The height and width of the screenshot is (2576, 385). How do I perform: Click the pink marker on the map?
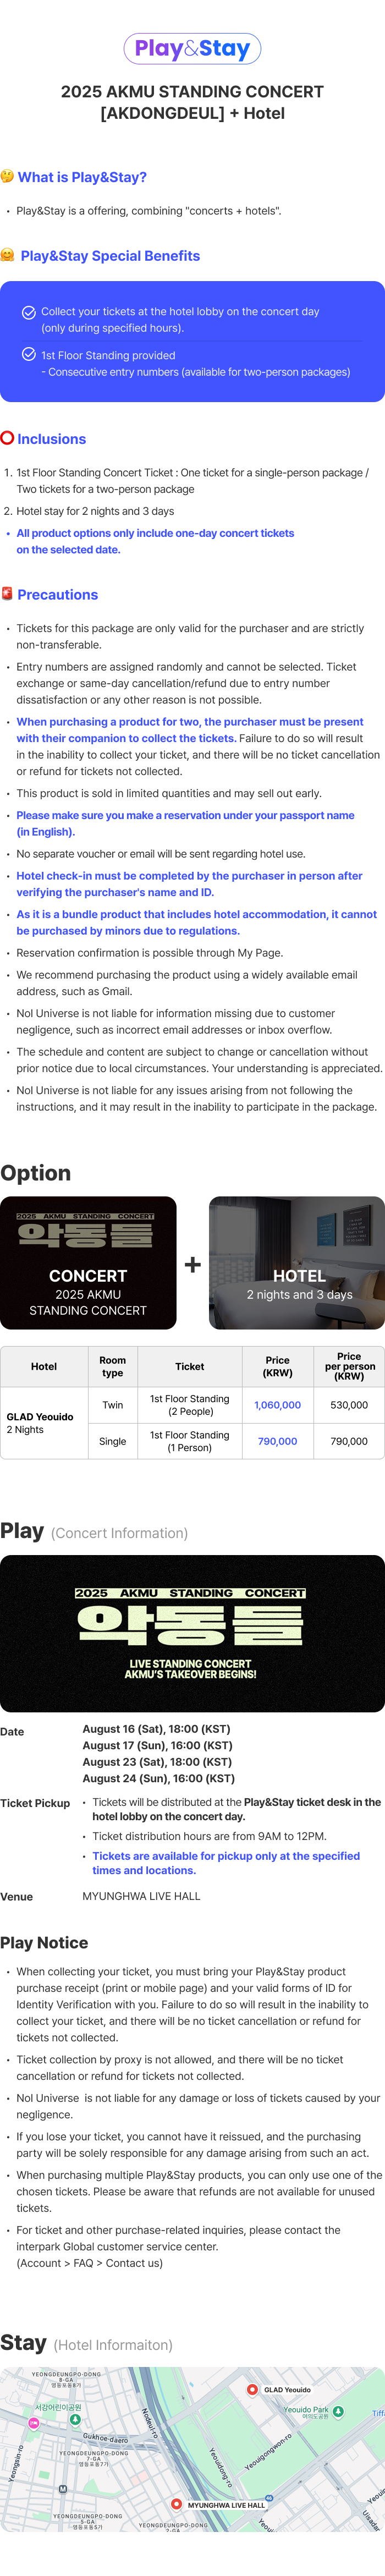pyautogui.click(x=33, y=2422)
